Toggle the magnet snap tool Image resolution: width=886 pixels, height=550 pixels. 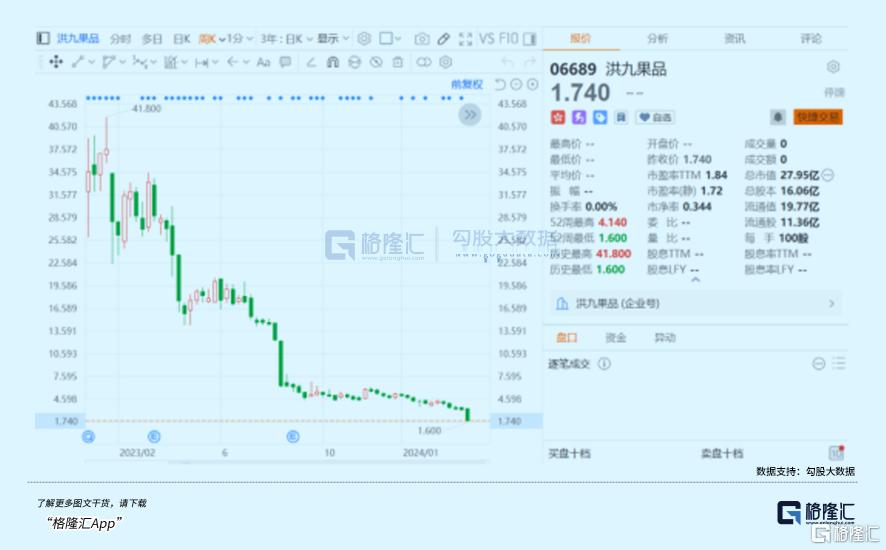[x=333, y=62]
